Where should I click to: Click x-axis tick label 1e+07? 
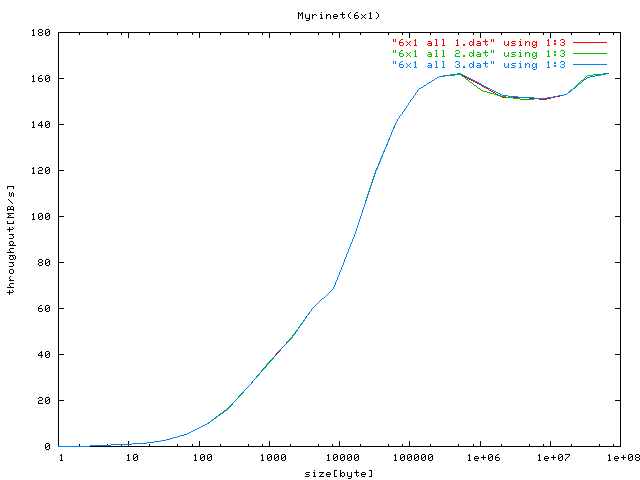pyautogui.click(x=554, y=458)
